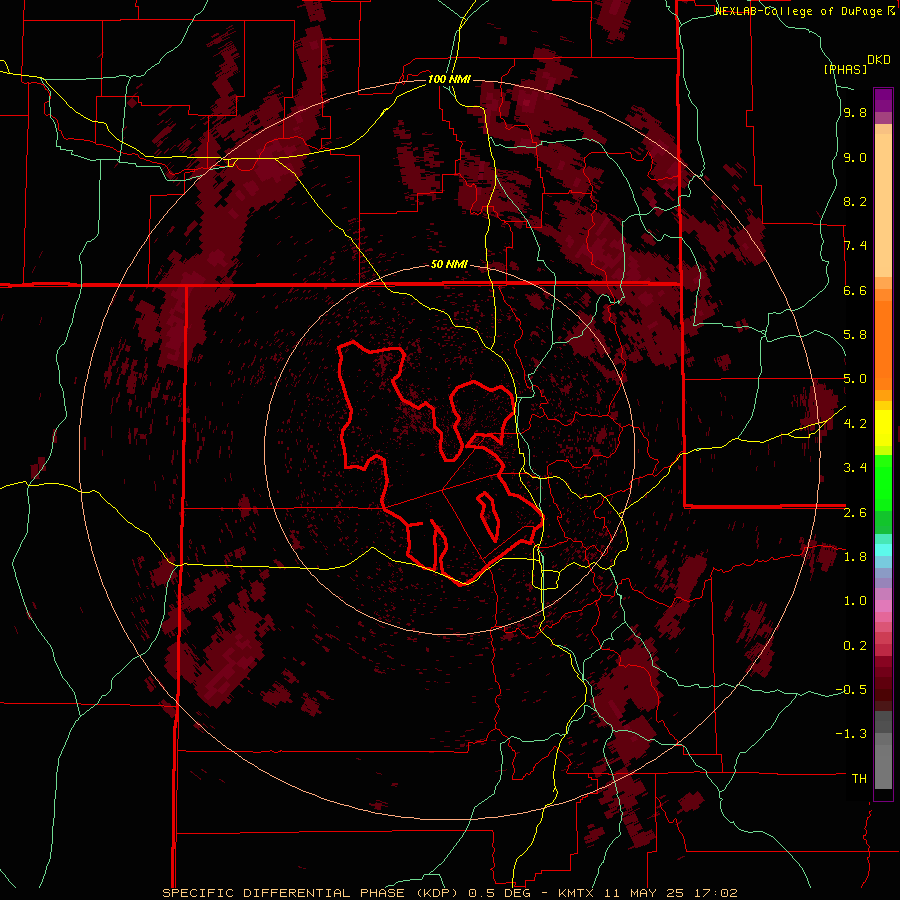Pick the cyan segment of color scale
This screenshot has width=900, height=900.
(x=883, y=550)
